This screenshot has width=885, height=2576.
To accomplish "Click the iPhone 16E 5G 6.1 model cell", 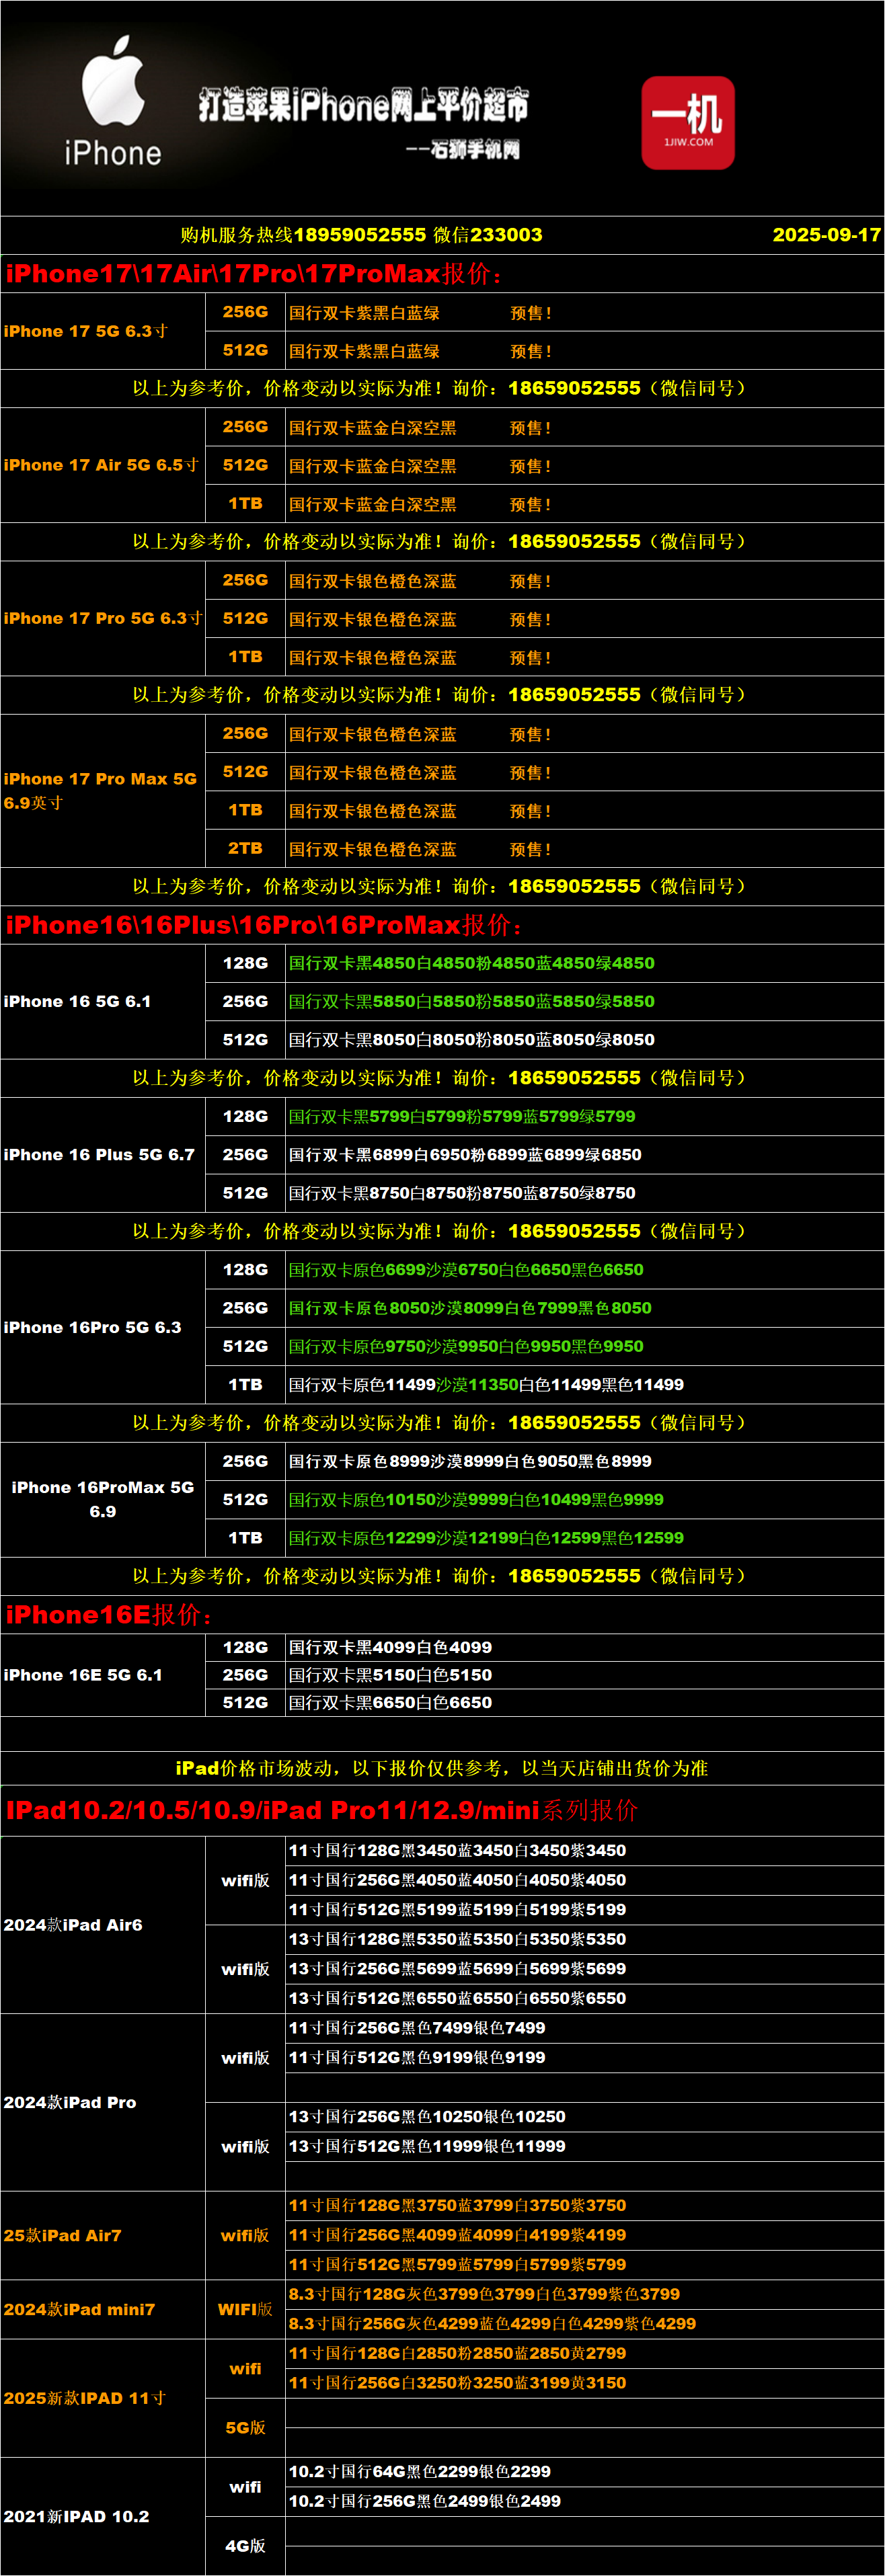I will [83, 1675].
